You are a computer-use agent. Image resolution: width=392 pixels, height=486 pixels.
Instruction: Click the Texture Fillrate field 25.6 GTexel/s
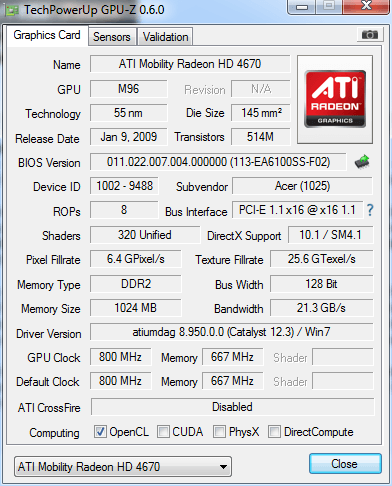click(x=322, y=259)
